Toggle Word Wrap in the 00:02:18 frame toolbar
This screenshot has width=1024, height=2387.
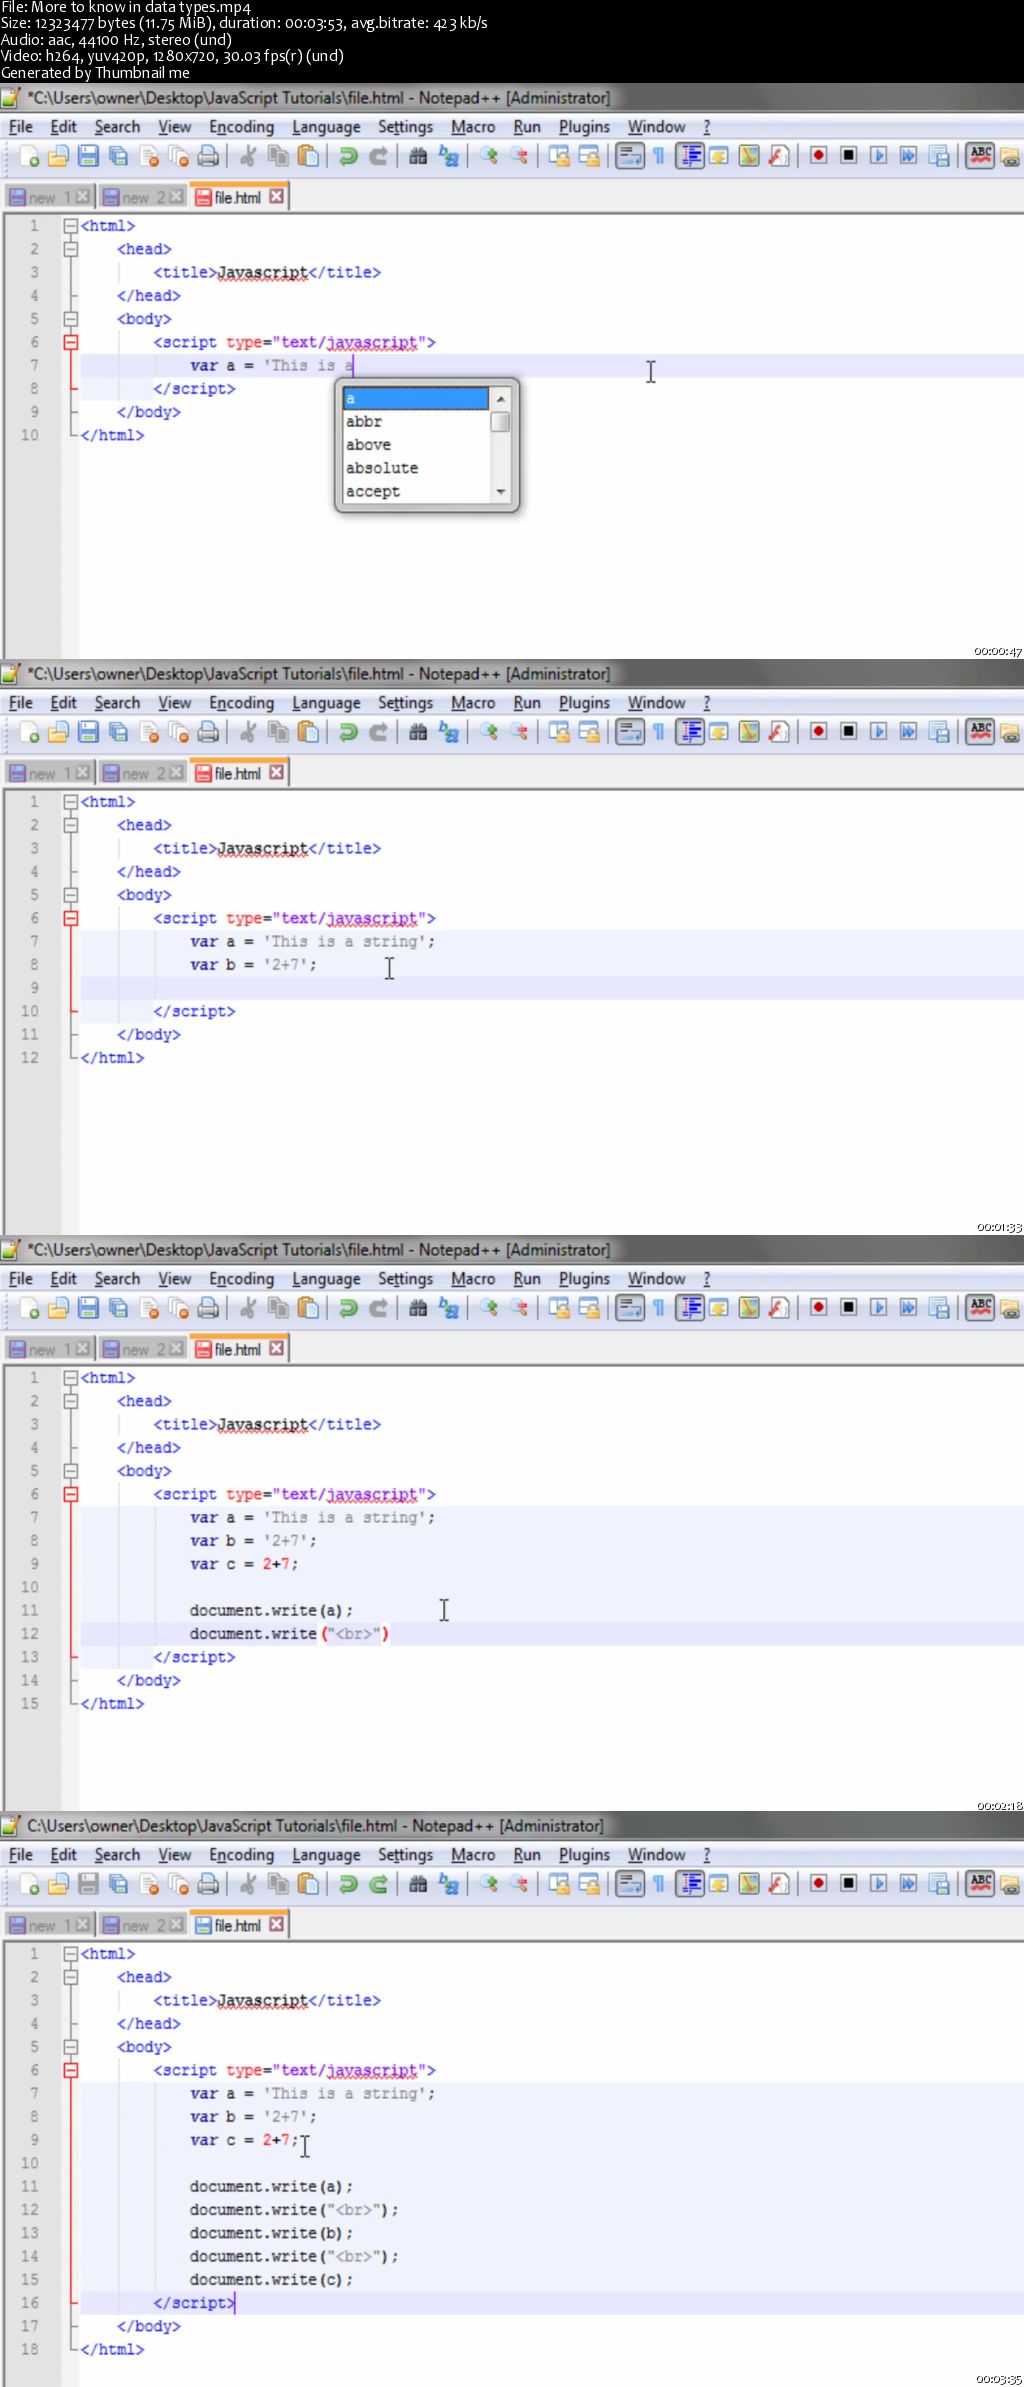[x=629, y=1308]
